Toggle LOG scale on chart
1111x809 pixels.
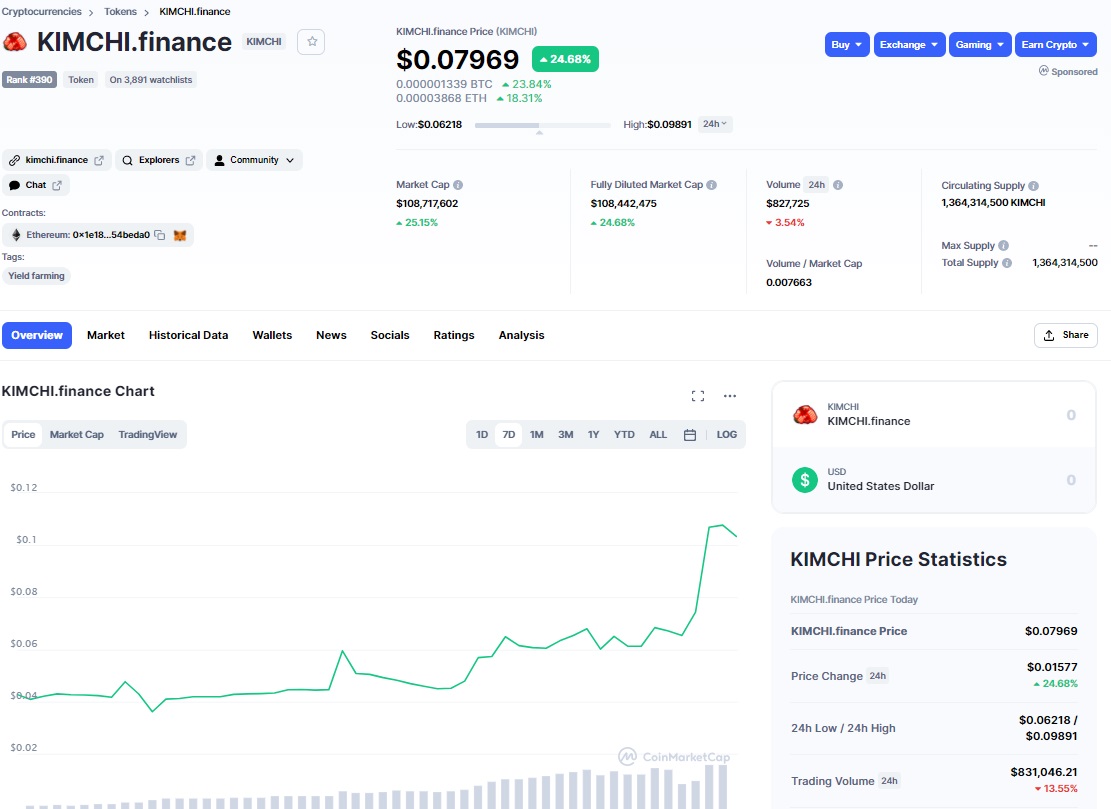pyautogui.click(x=726, y=435)
